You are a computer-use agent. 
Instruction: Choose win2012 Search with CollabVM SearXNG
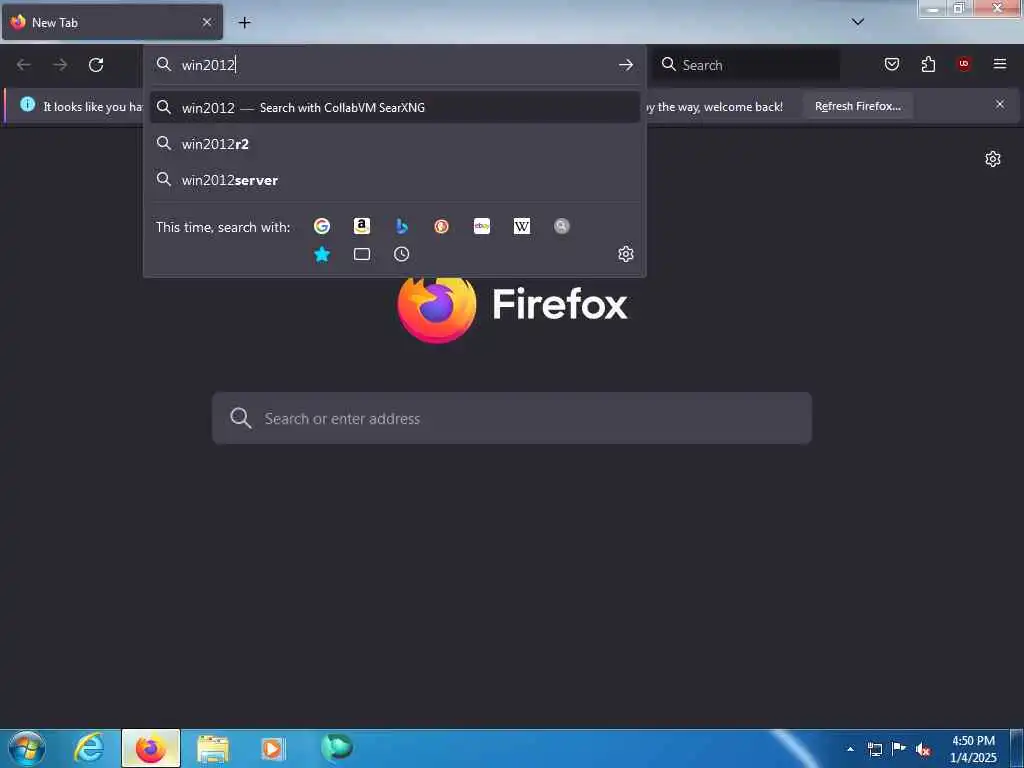[x=394, y=107]
